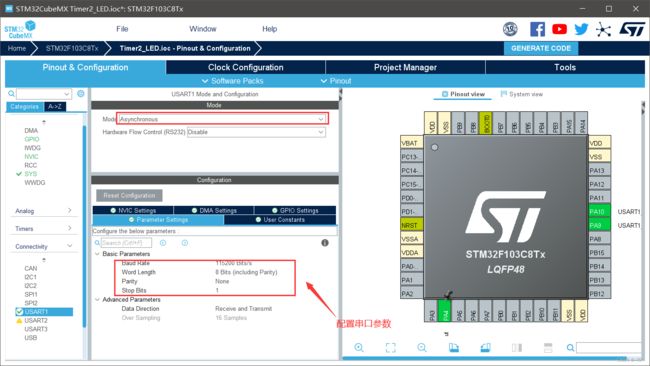Viewport: 650px width, 366px height.
Task: Open the category search combo box
Action: click(x=44, y=94)
